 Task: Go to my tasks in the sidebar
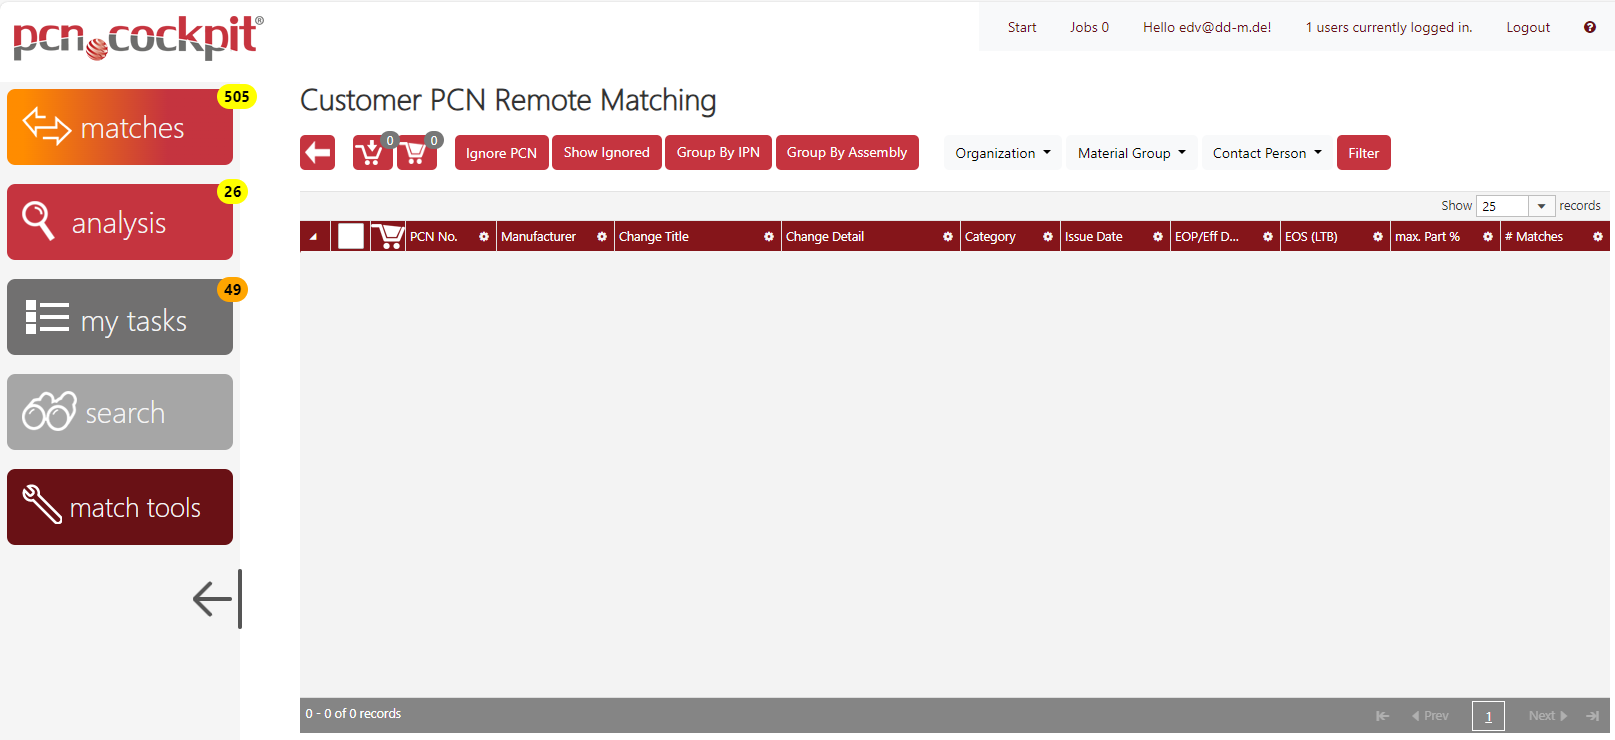coord(120,318)
